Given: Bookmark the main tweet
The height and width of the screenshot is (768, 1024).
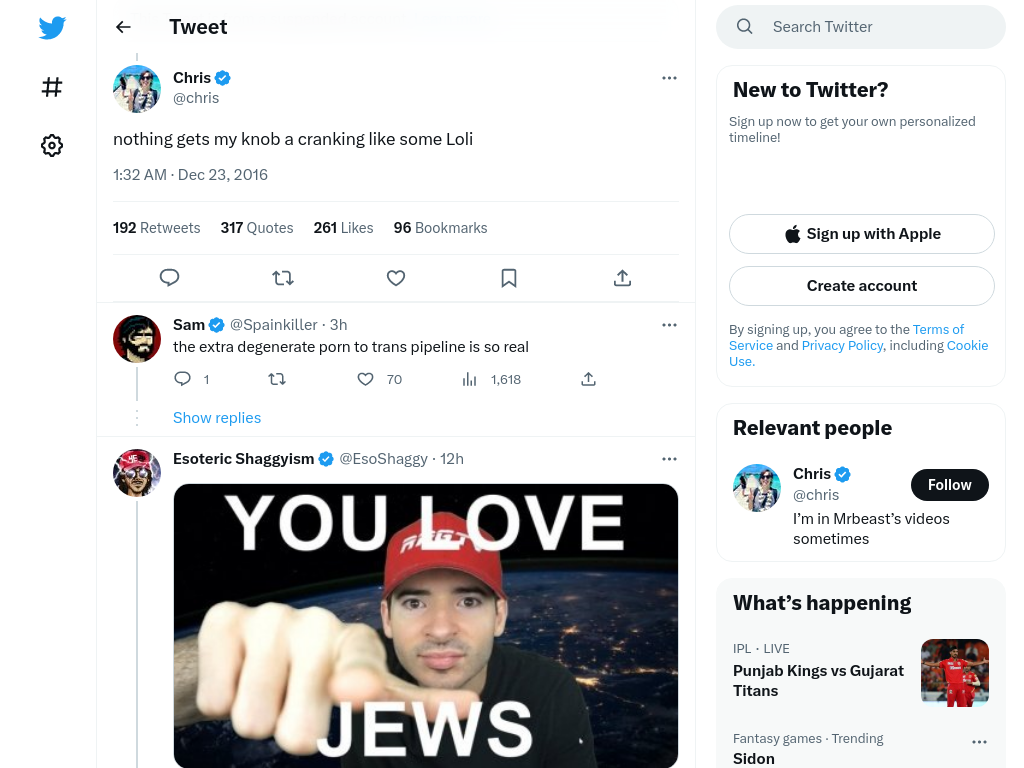Looking at the screenshot, I should point(509,278).
